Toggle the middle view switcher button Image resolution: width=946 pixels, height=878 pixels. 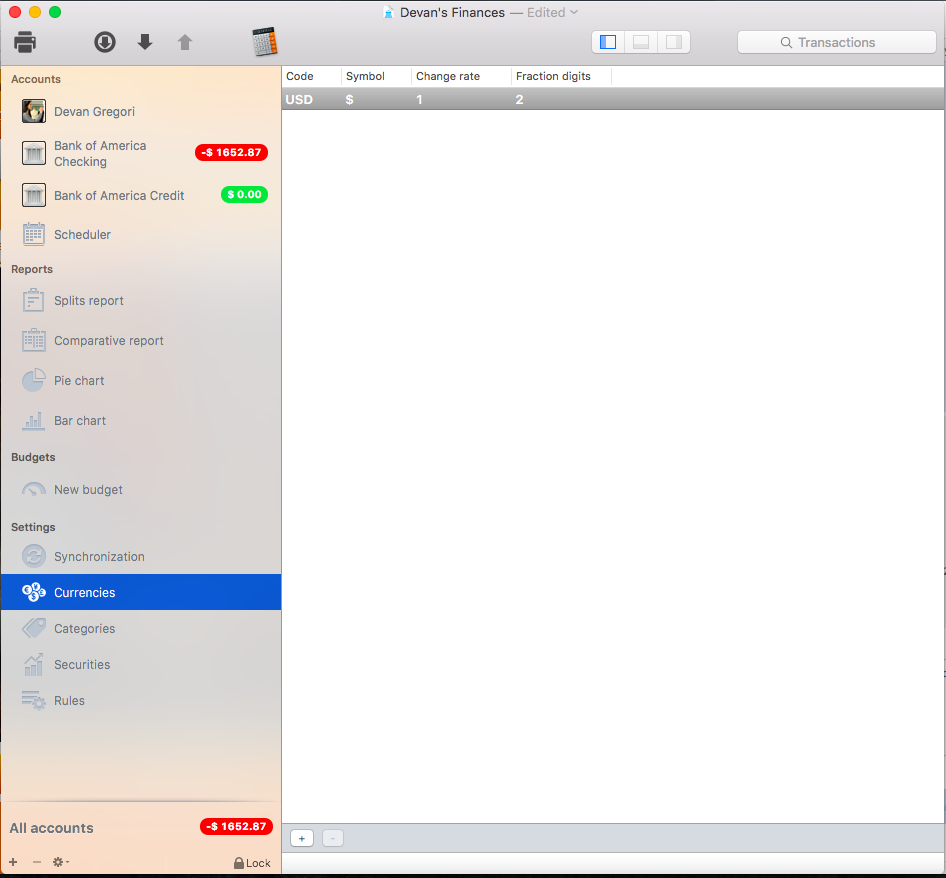coord(640,42)
